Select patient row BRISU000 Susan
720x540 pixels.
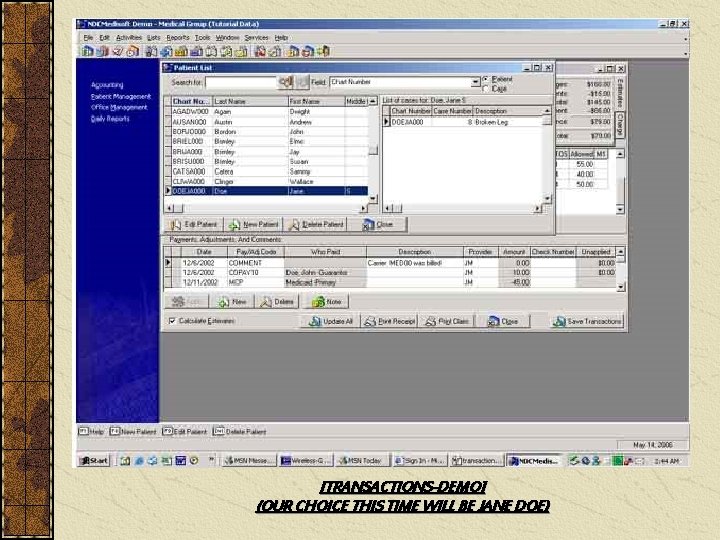click(x=269, y=162)
